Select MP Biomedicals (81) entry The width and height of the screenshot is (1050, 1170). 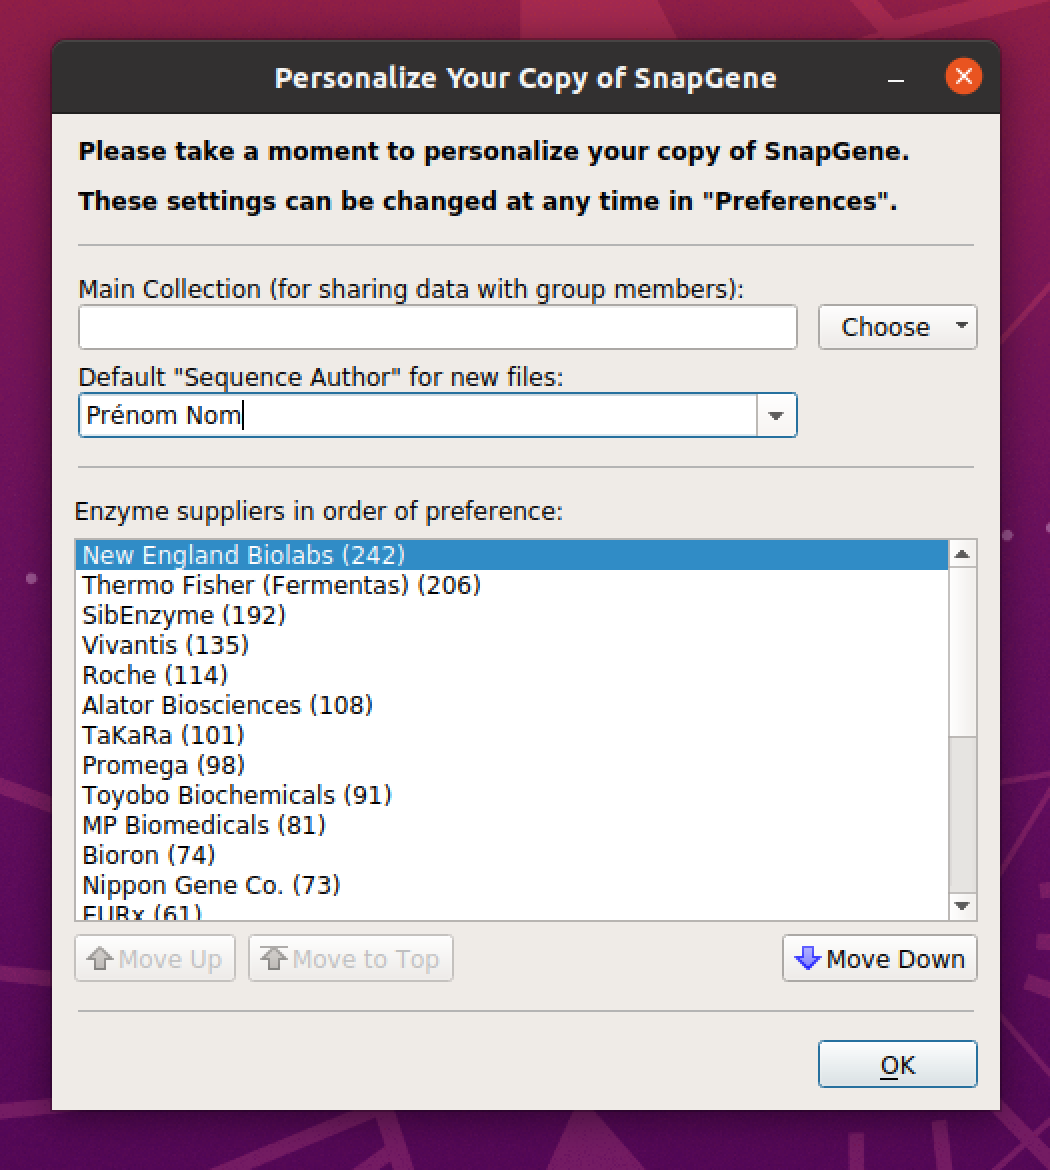(204, 825)
